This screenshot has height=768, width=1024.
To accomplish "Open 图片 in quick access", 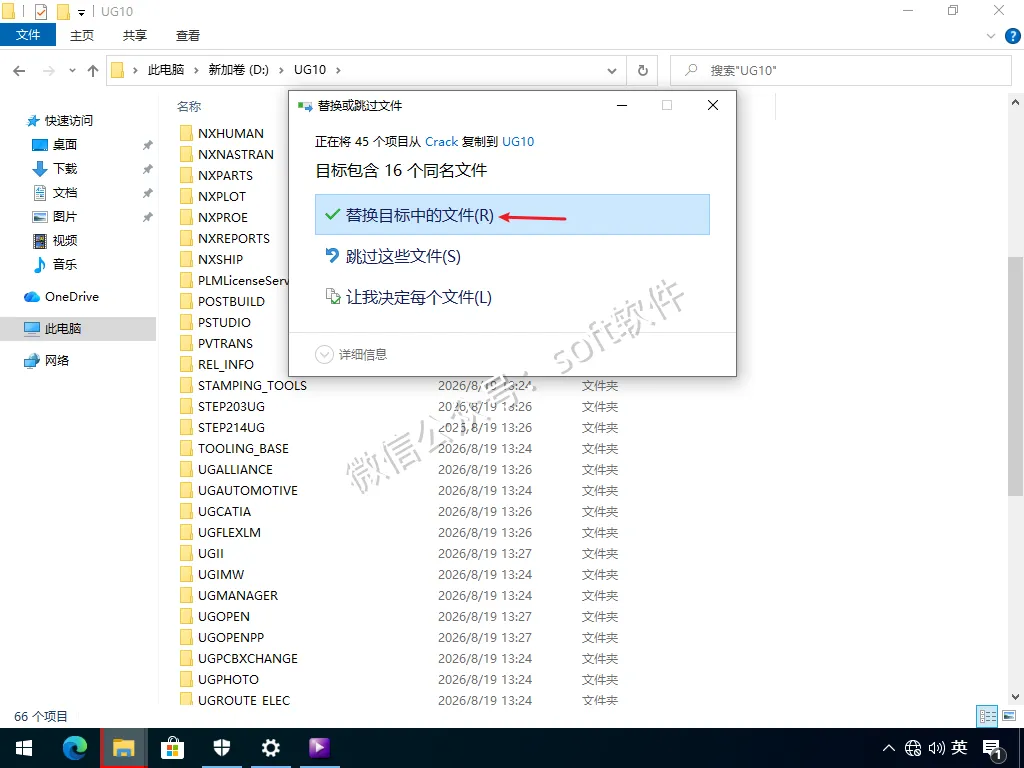I will click(65, 216).
